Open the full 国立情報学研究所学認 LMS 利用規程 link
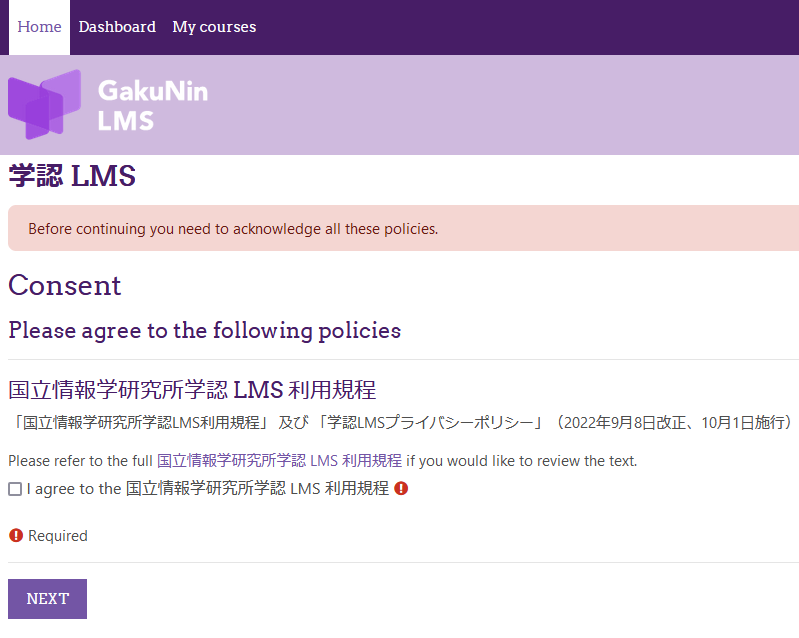This screenshot has height=638, width=799. tap(279, 461)
